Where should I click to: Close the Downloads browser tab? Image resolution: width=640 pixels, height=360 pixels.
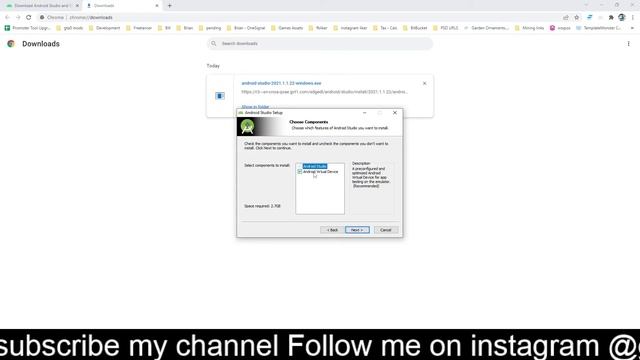tap(157, 6)
